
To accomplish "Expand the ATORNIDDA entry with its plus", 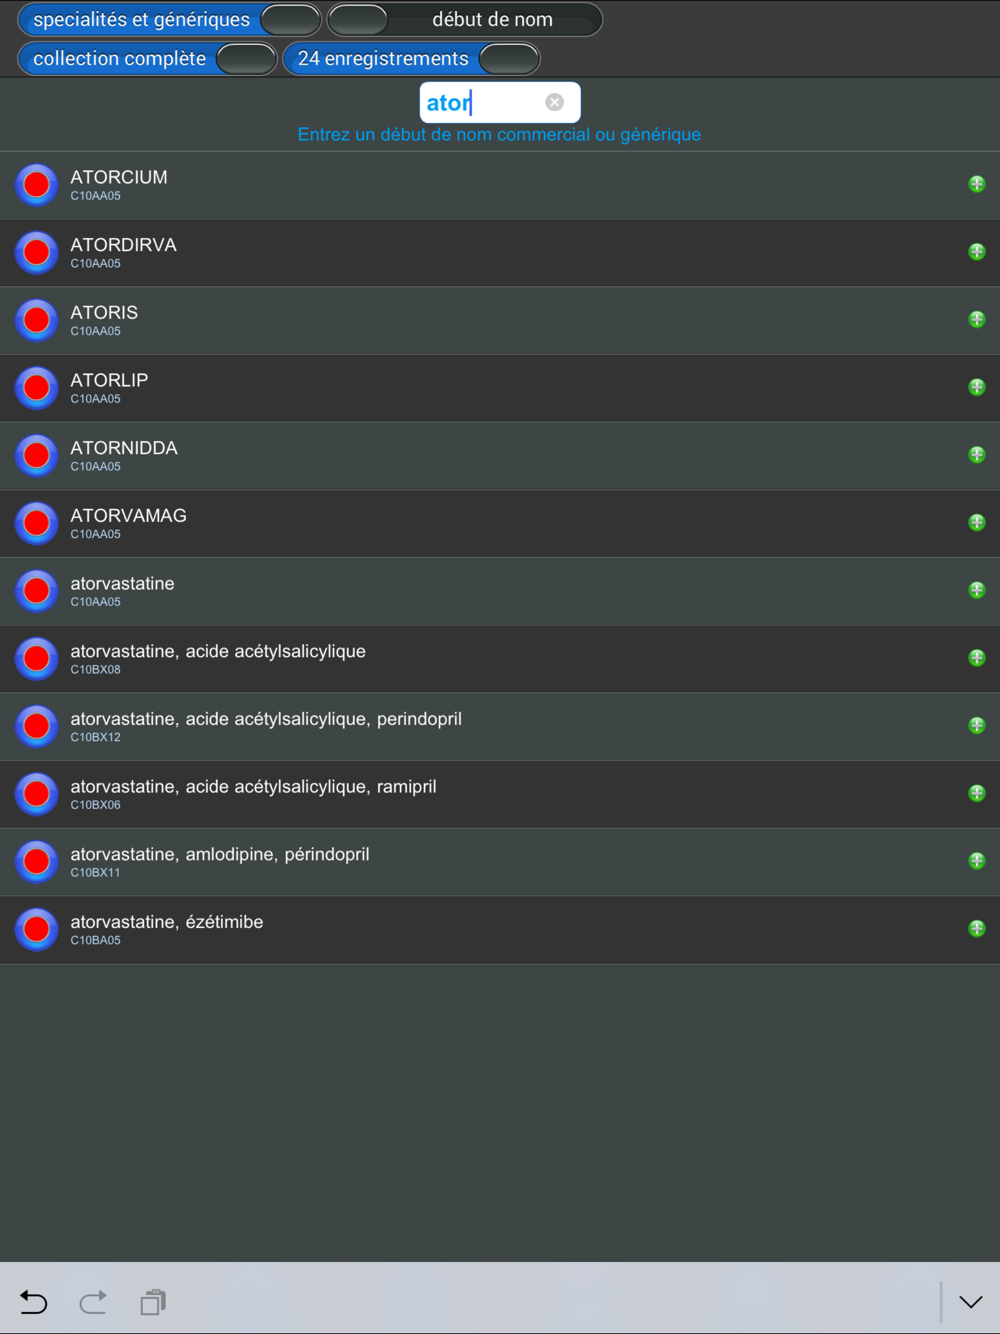I will (x=977, y=455).
